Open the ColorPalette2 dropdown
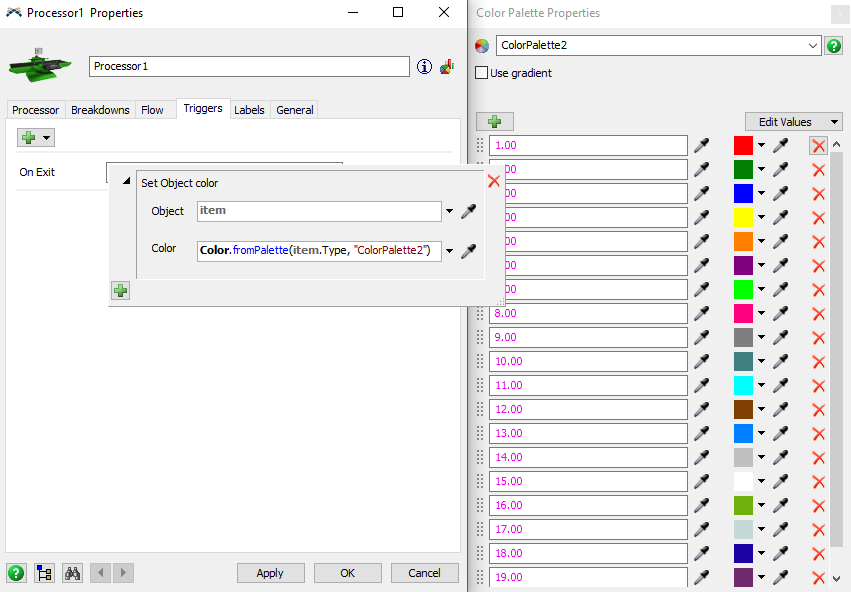This screenshot has width=851, height=592. (x=812, y=46)
